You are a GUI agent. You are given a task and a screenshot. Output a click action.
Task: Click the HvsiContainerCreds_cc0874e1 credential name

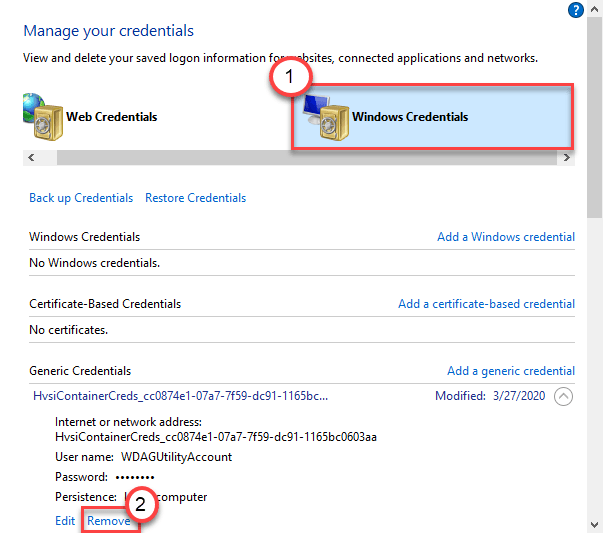coord(180,396)
